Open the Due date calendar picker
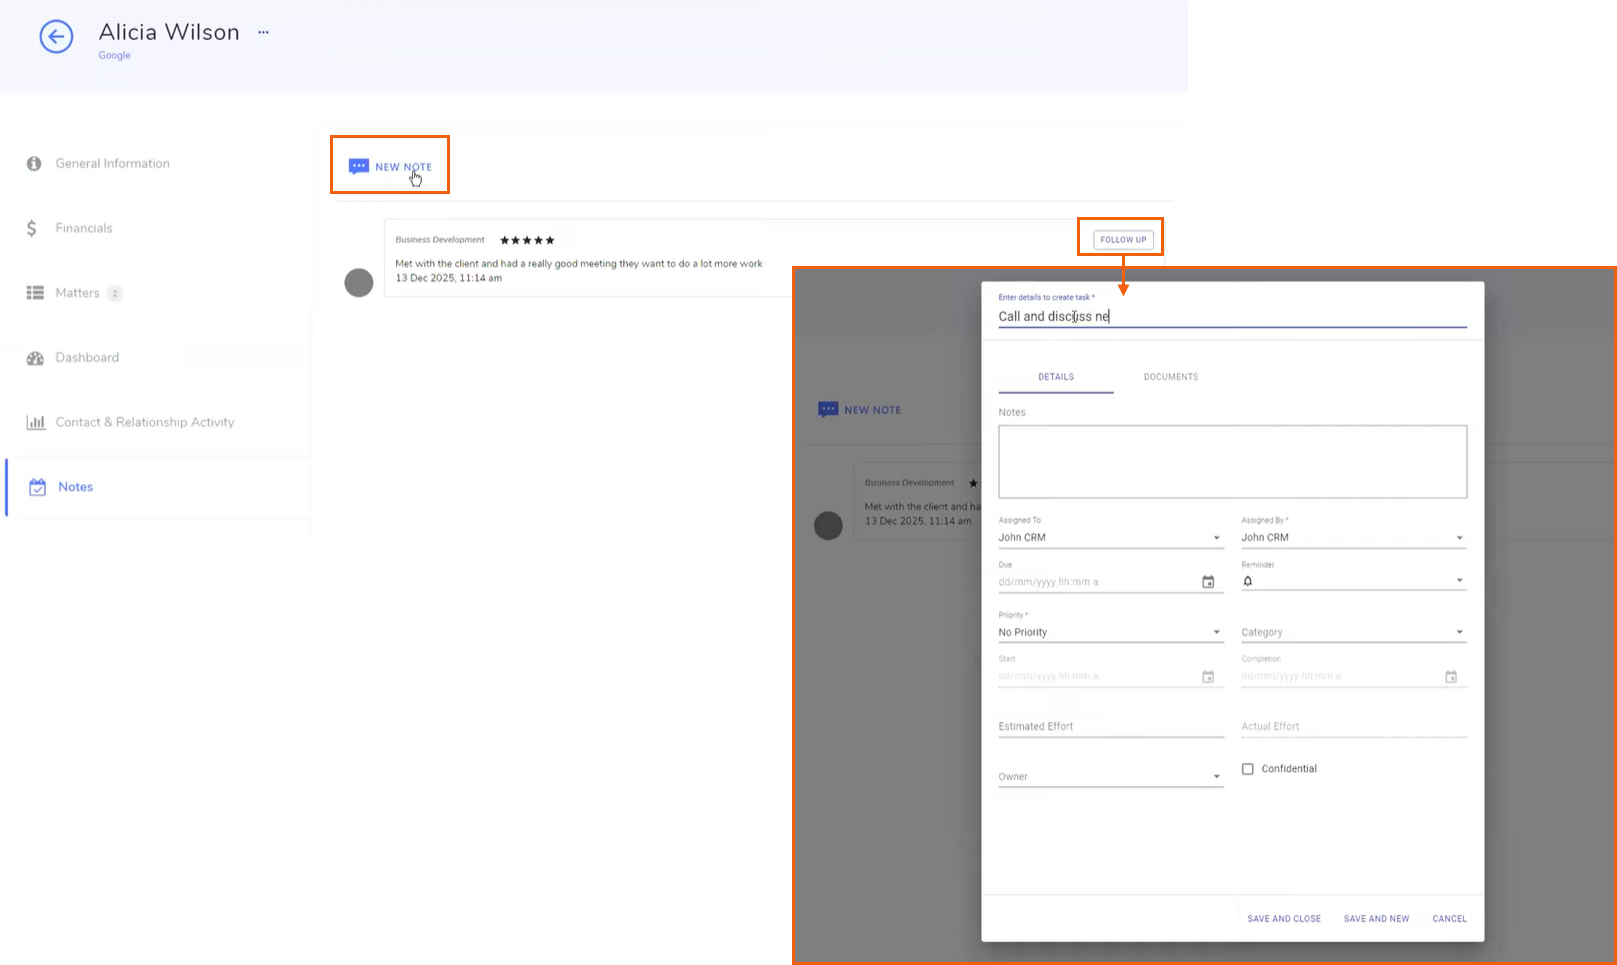Viewport: 1617px width, 965px height. point(1208,582)
